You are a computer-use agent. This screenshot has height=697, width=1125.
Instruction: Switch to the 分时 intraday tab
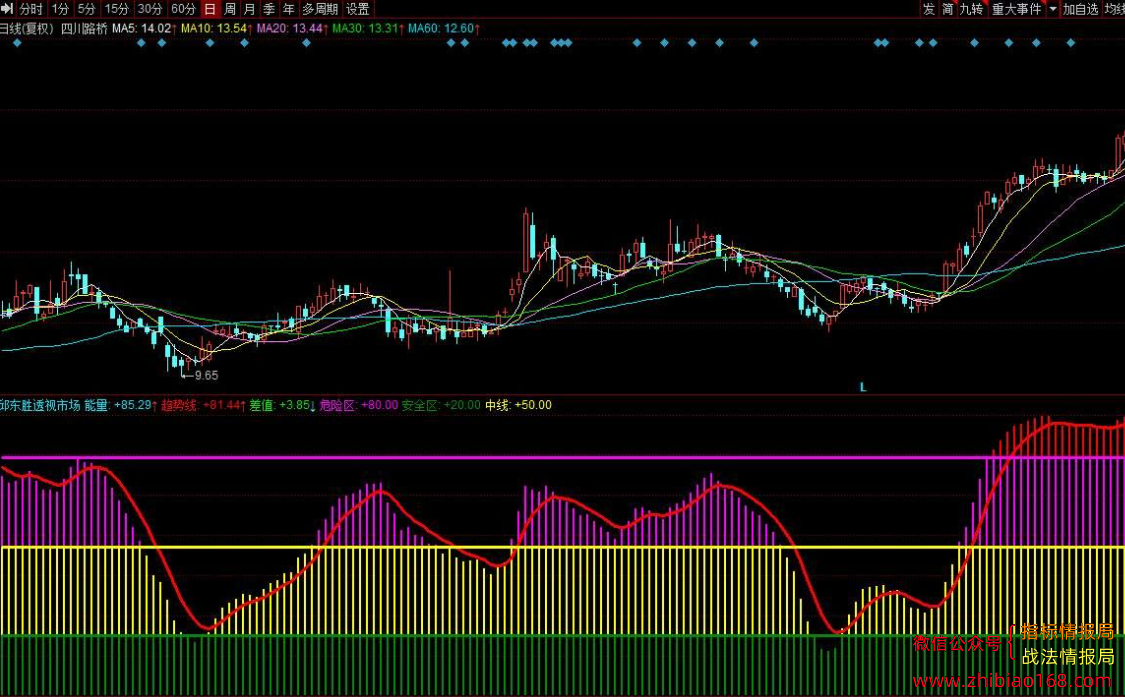coord(31,9)
